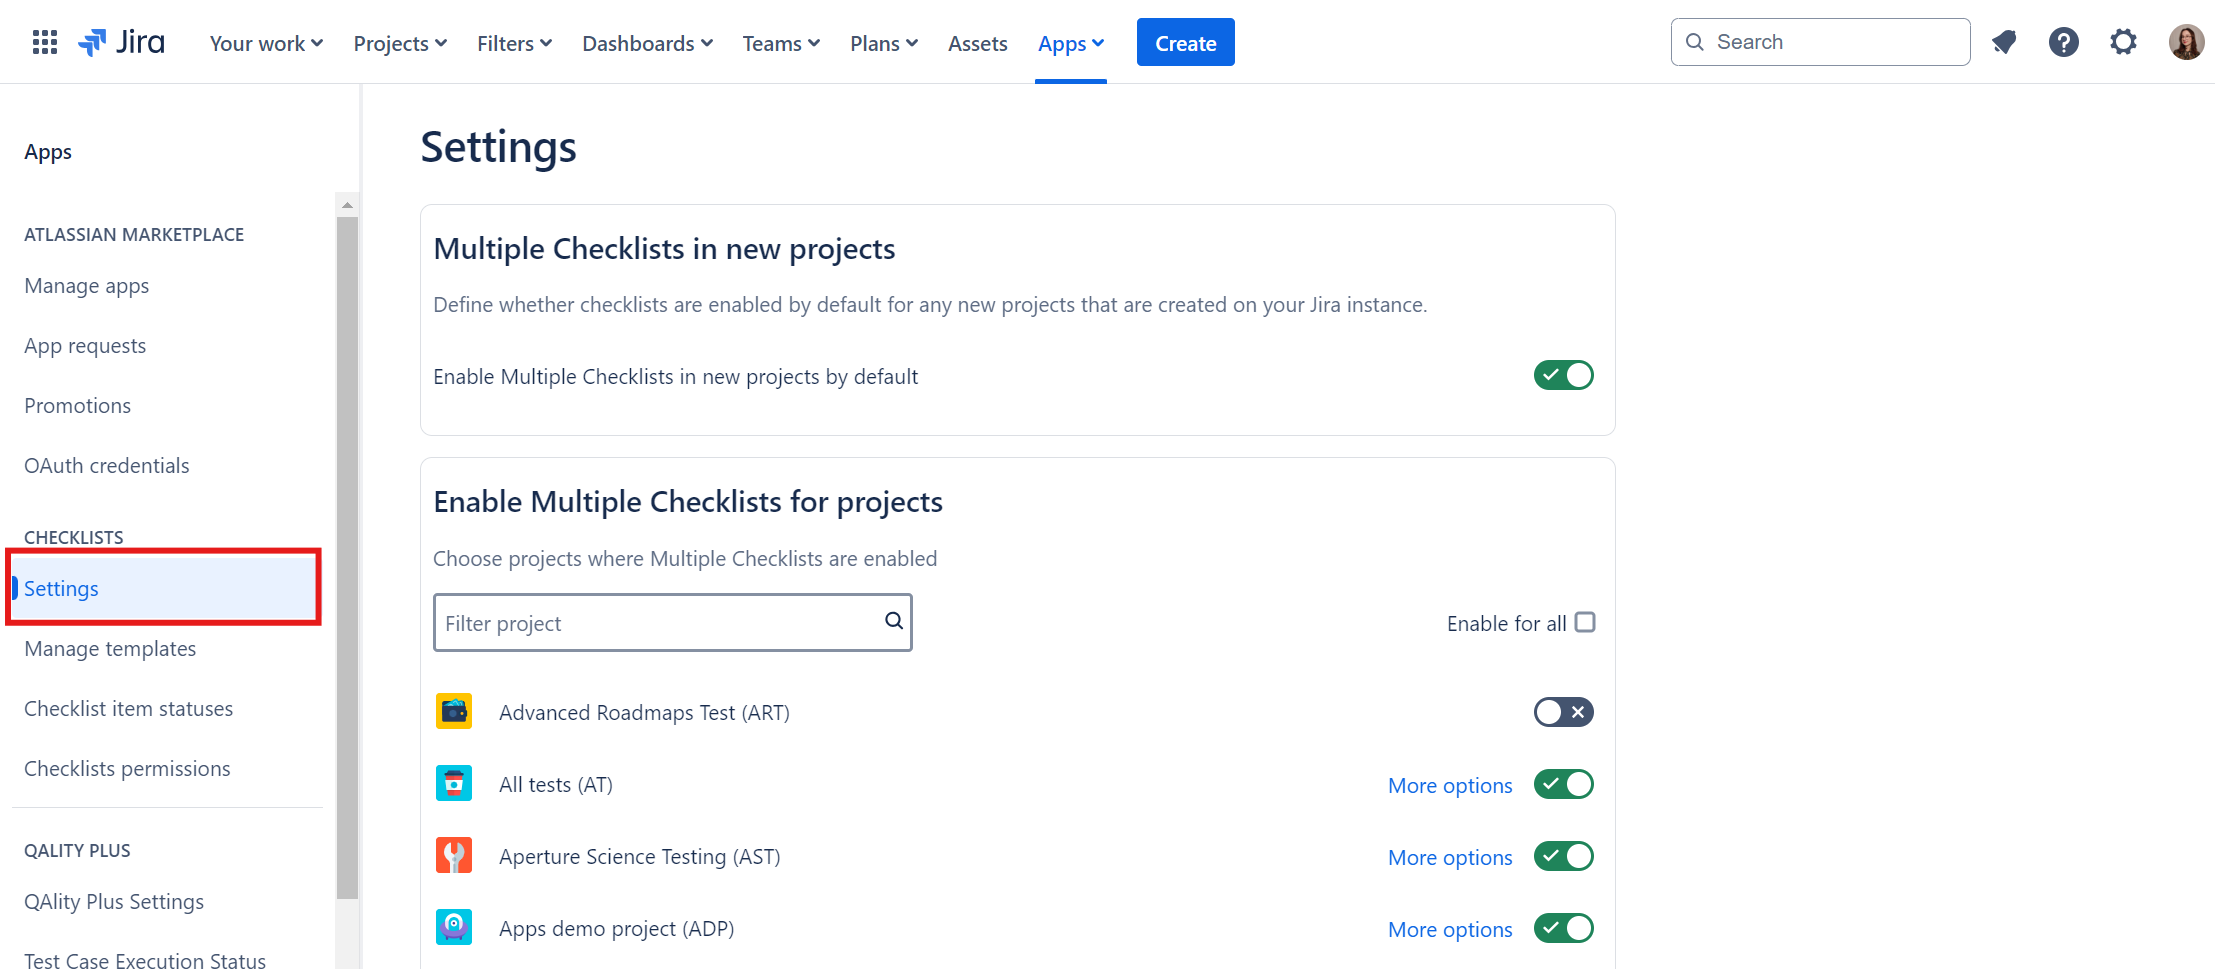Viewport: 2215px width, 969px height.
Task: Click the sidebar vertical scrollbar thumb
Action: (x=347, y=558)
